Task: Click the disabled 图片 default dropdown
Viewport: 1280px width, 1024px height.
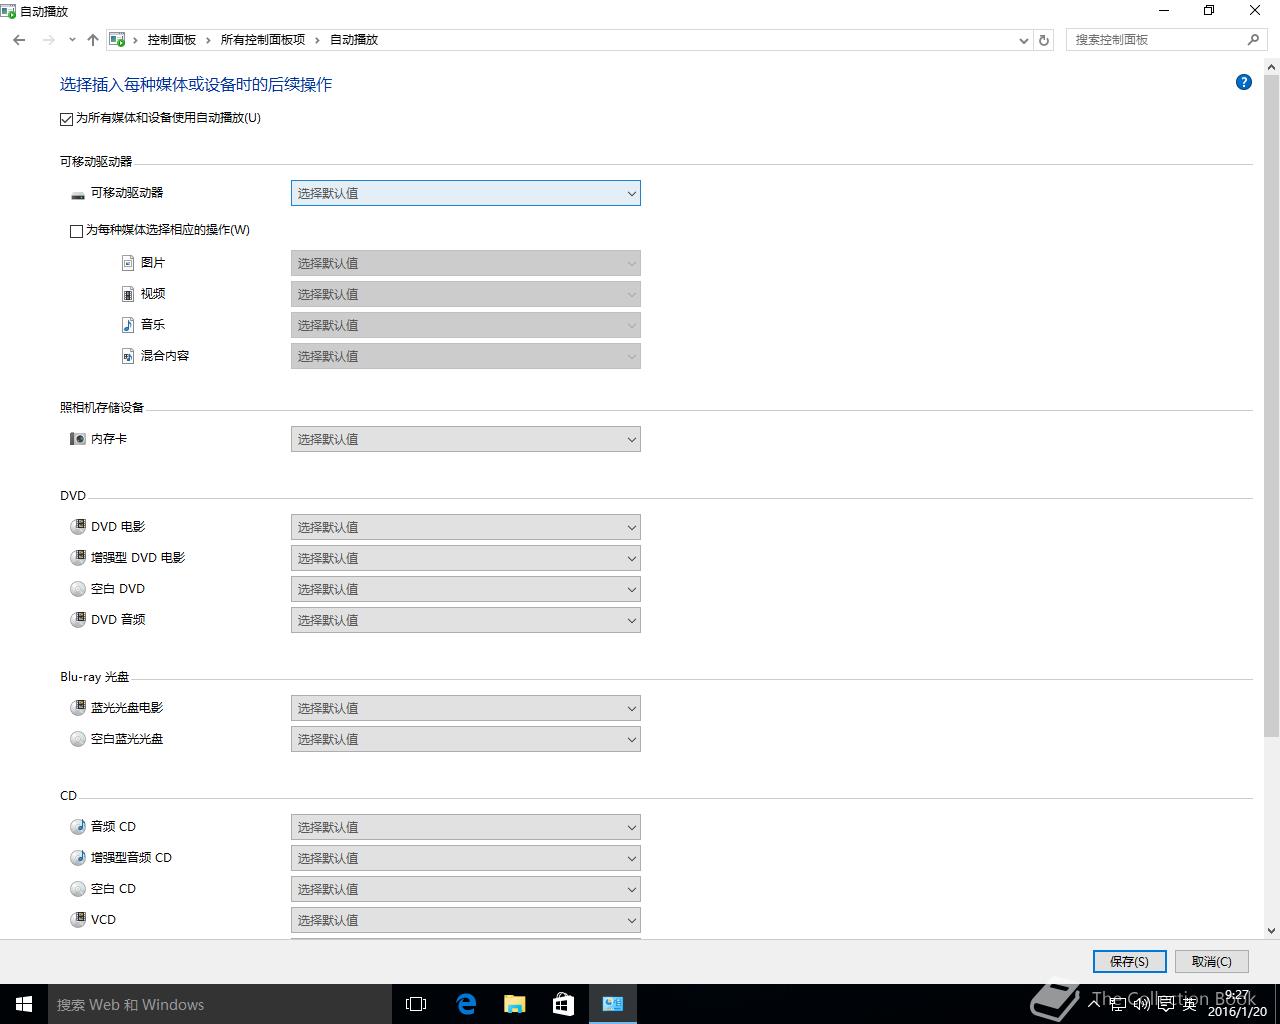Action: [466, 263]
